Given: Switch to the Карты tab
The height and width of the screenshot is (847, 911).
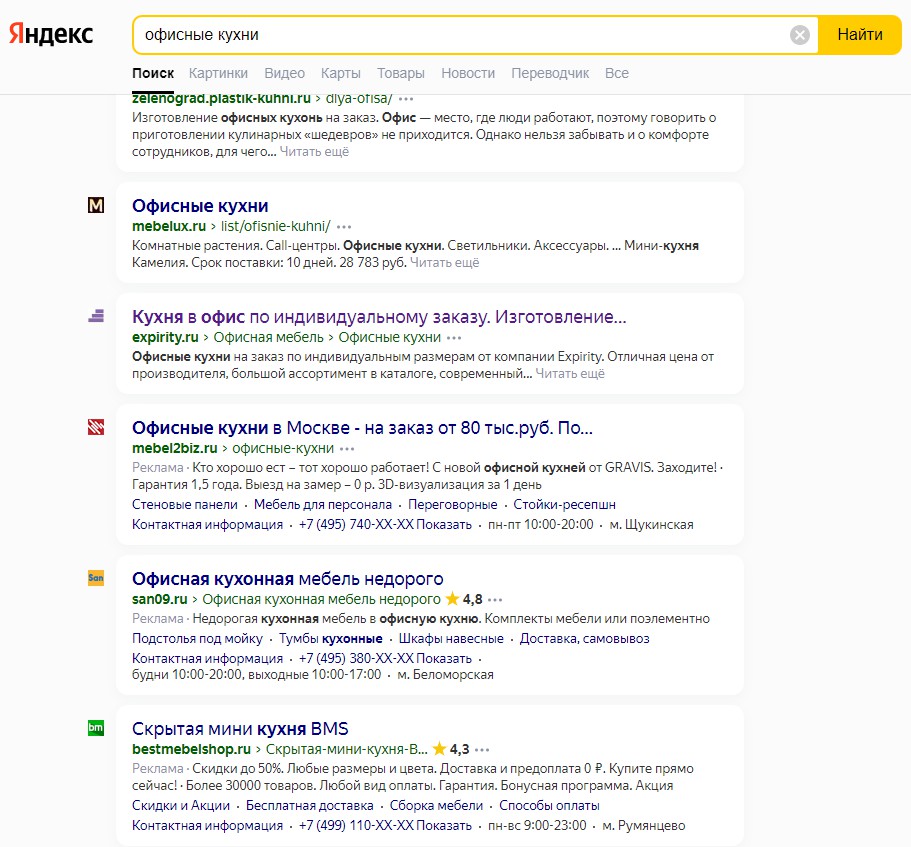Looking at the screenshot, I should (341, 73).
